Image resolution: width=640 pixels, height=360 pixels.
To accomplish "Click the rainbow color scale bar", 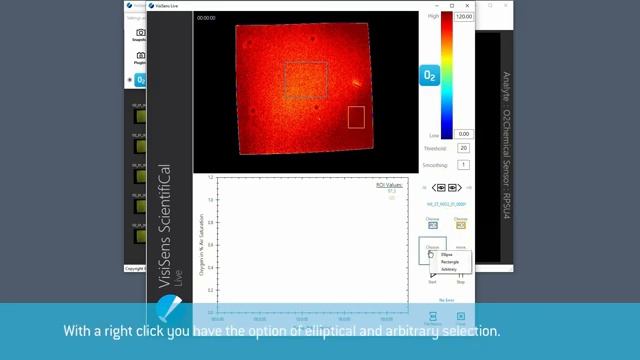I will 447,75.
